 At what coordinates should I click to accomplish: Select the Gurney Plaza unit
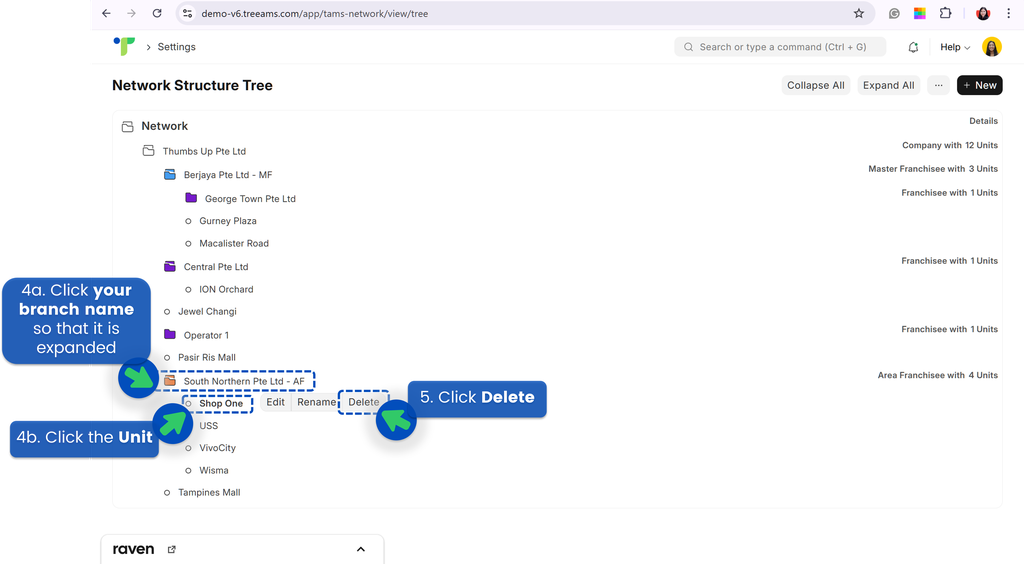click(x=228, y=221)
